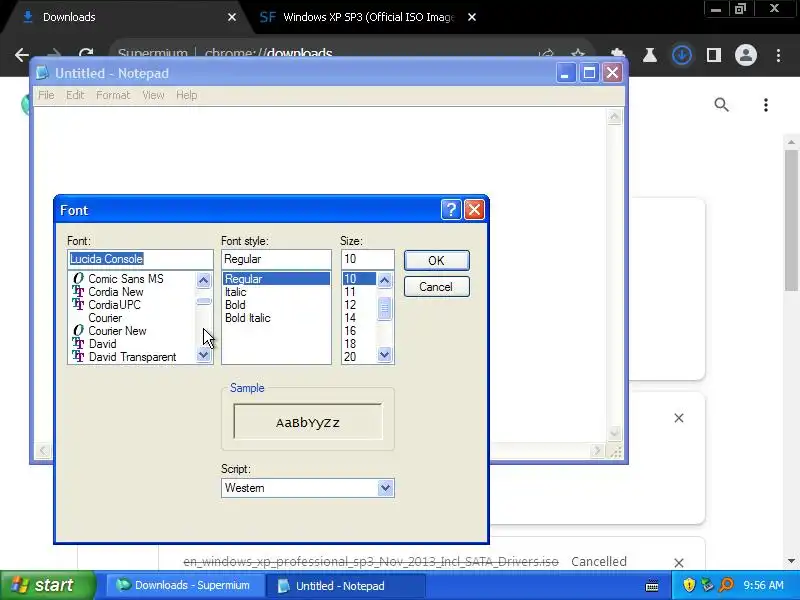The width and height of the screenshot is (800, 600).
Task: Click the Font dialog help question mark icon
Action: tap(451, 210)
